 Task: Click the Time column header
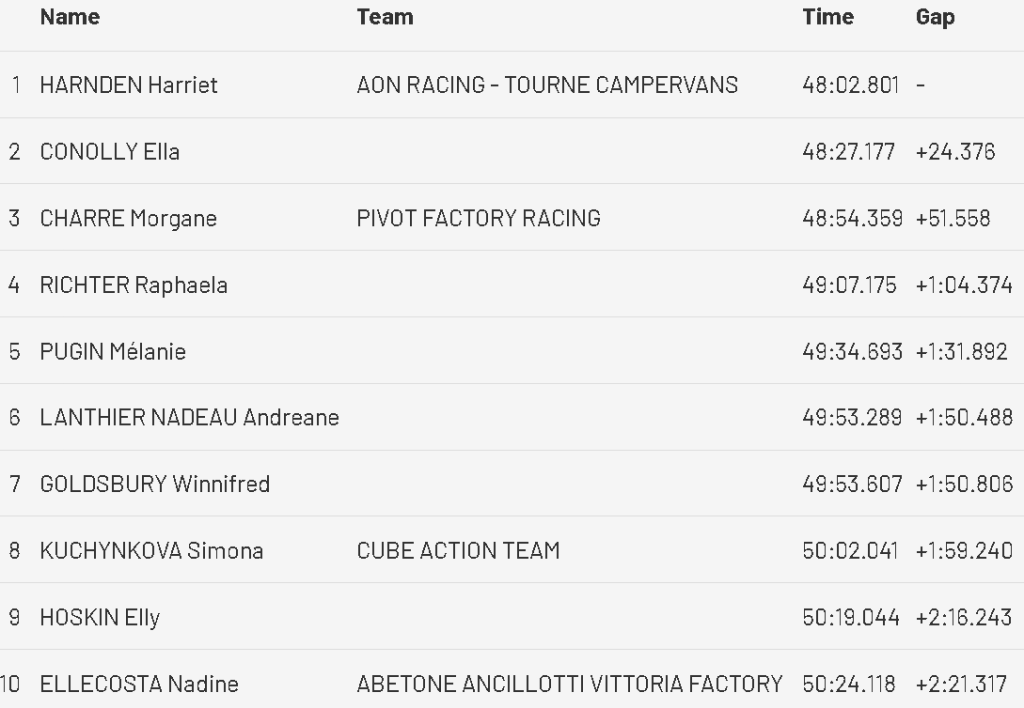(827, 17)
